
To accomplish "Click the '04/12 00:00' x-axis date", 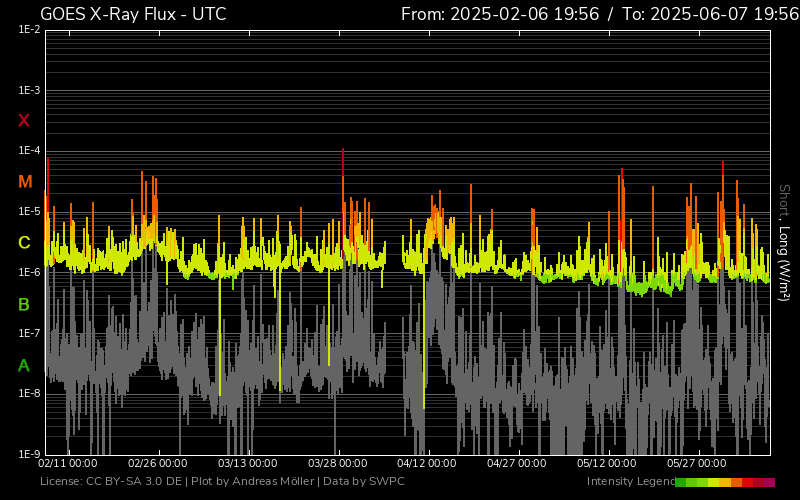I will click(x=427, y=463).
